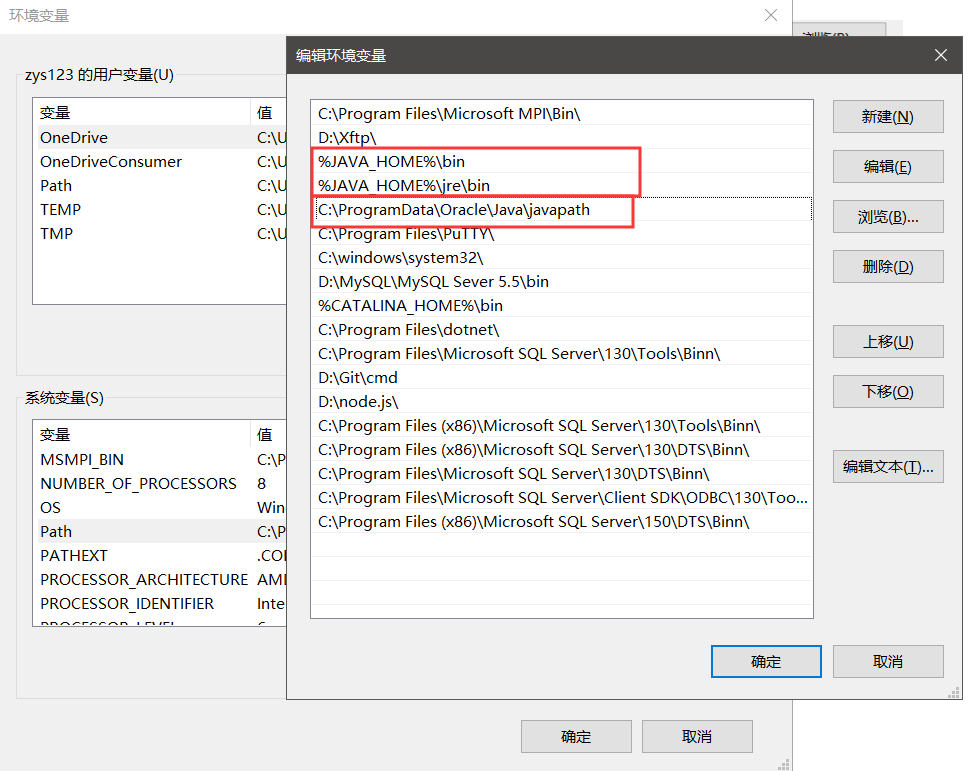
Task: Select the C:\Program Files\PuTTY\ entry
Action: pyautogui.click(x=562, y=234)
